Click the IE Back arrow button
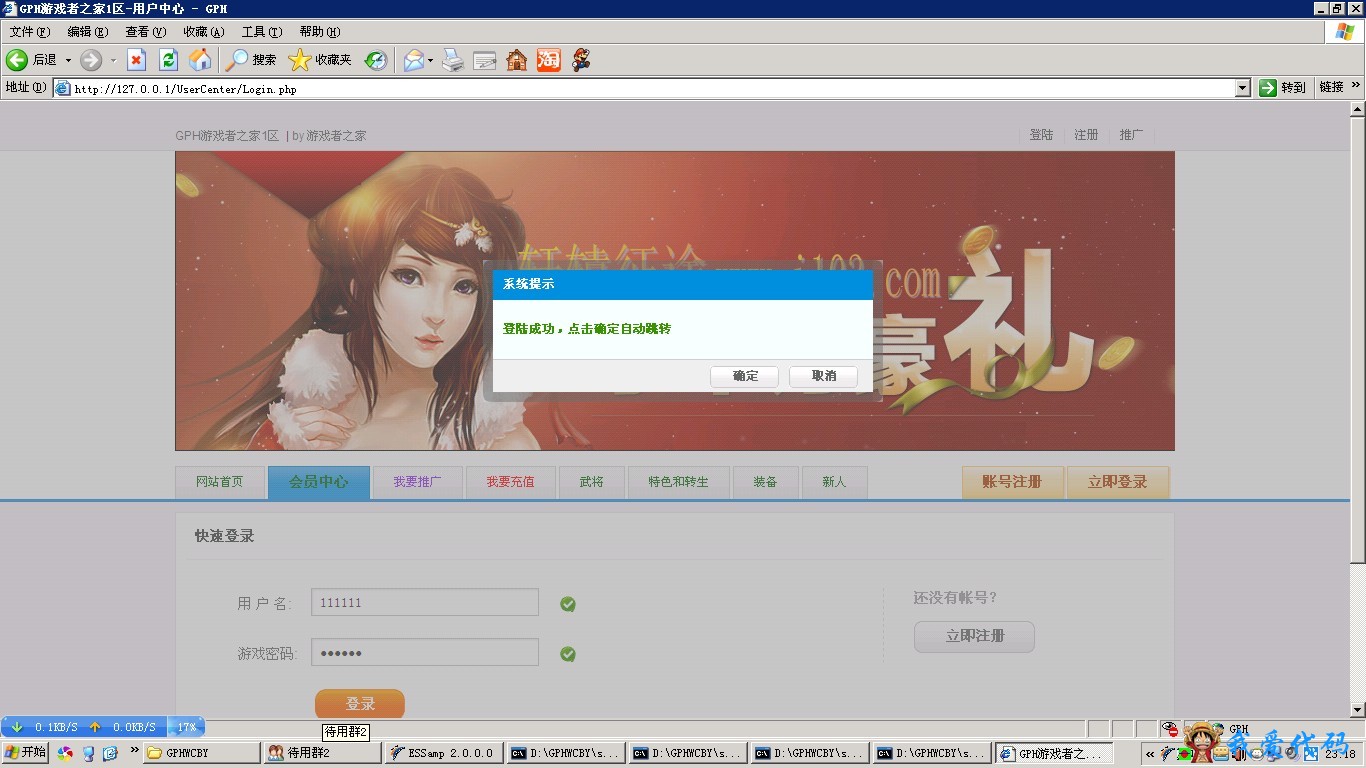Image resolution: width=1366 pixels, height=768 pixels. click(17, 60)
